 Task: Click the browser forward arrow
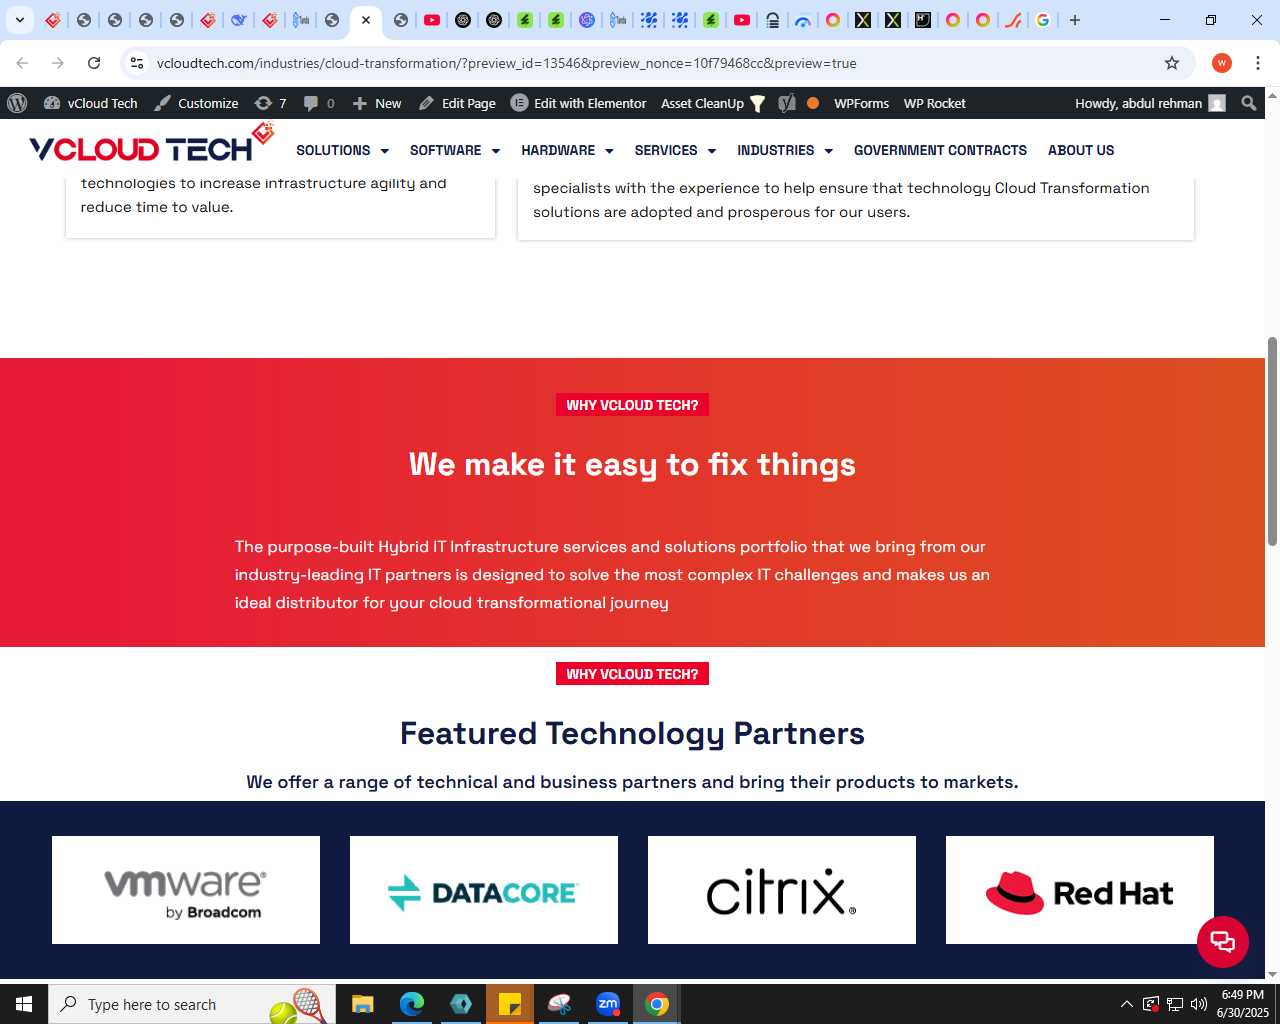[58, 63]
